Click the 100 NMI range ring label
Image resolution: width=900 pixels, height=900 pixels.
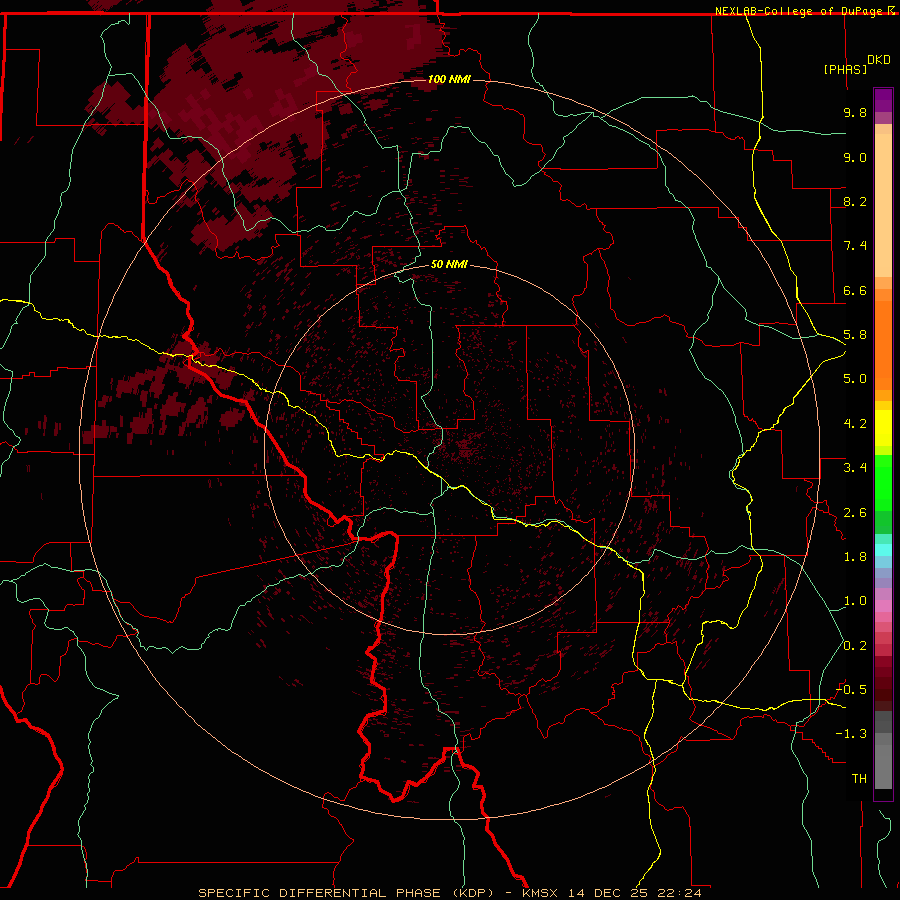[x=449, y=79]
